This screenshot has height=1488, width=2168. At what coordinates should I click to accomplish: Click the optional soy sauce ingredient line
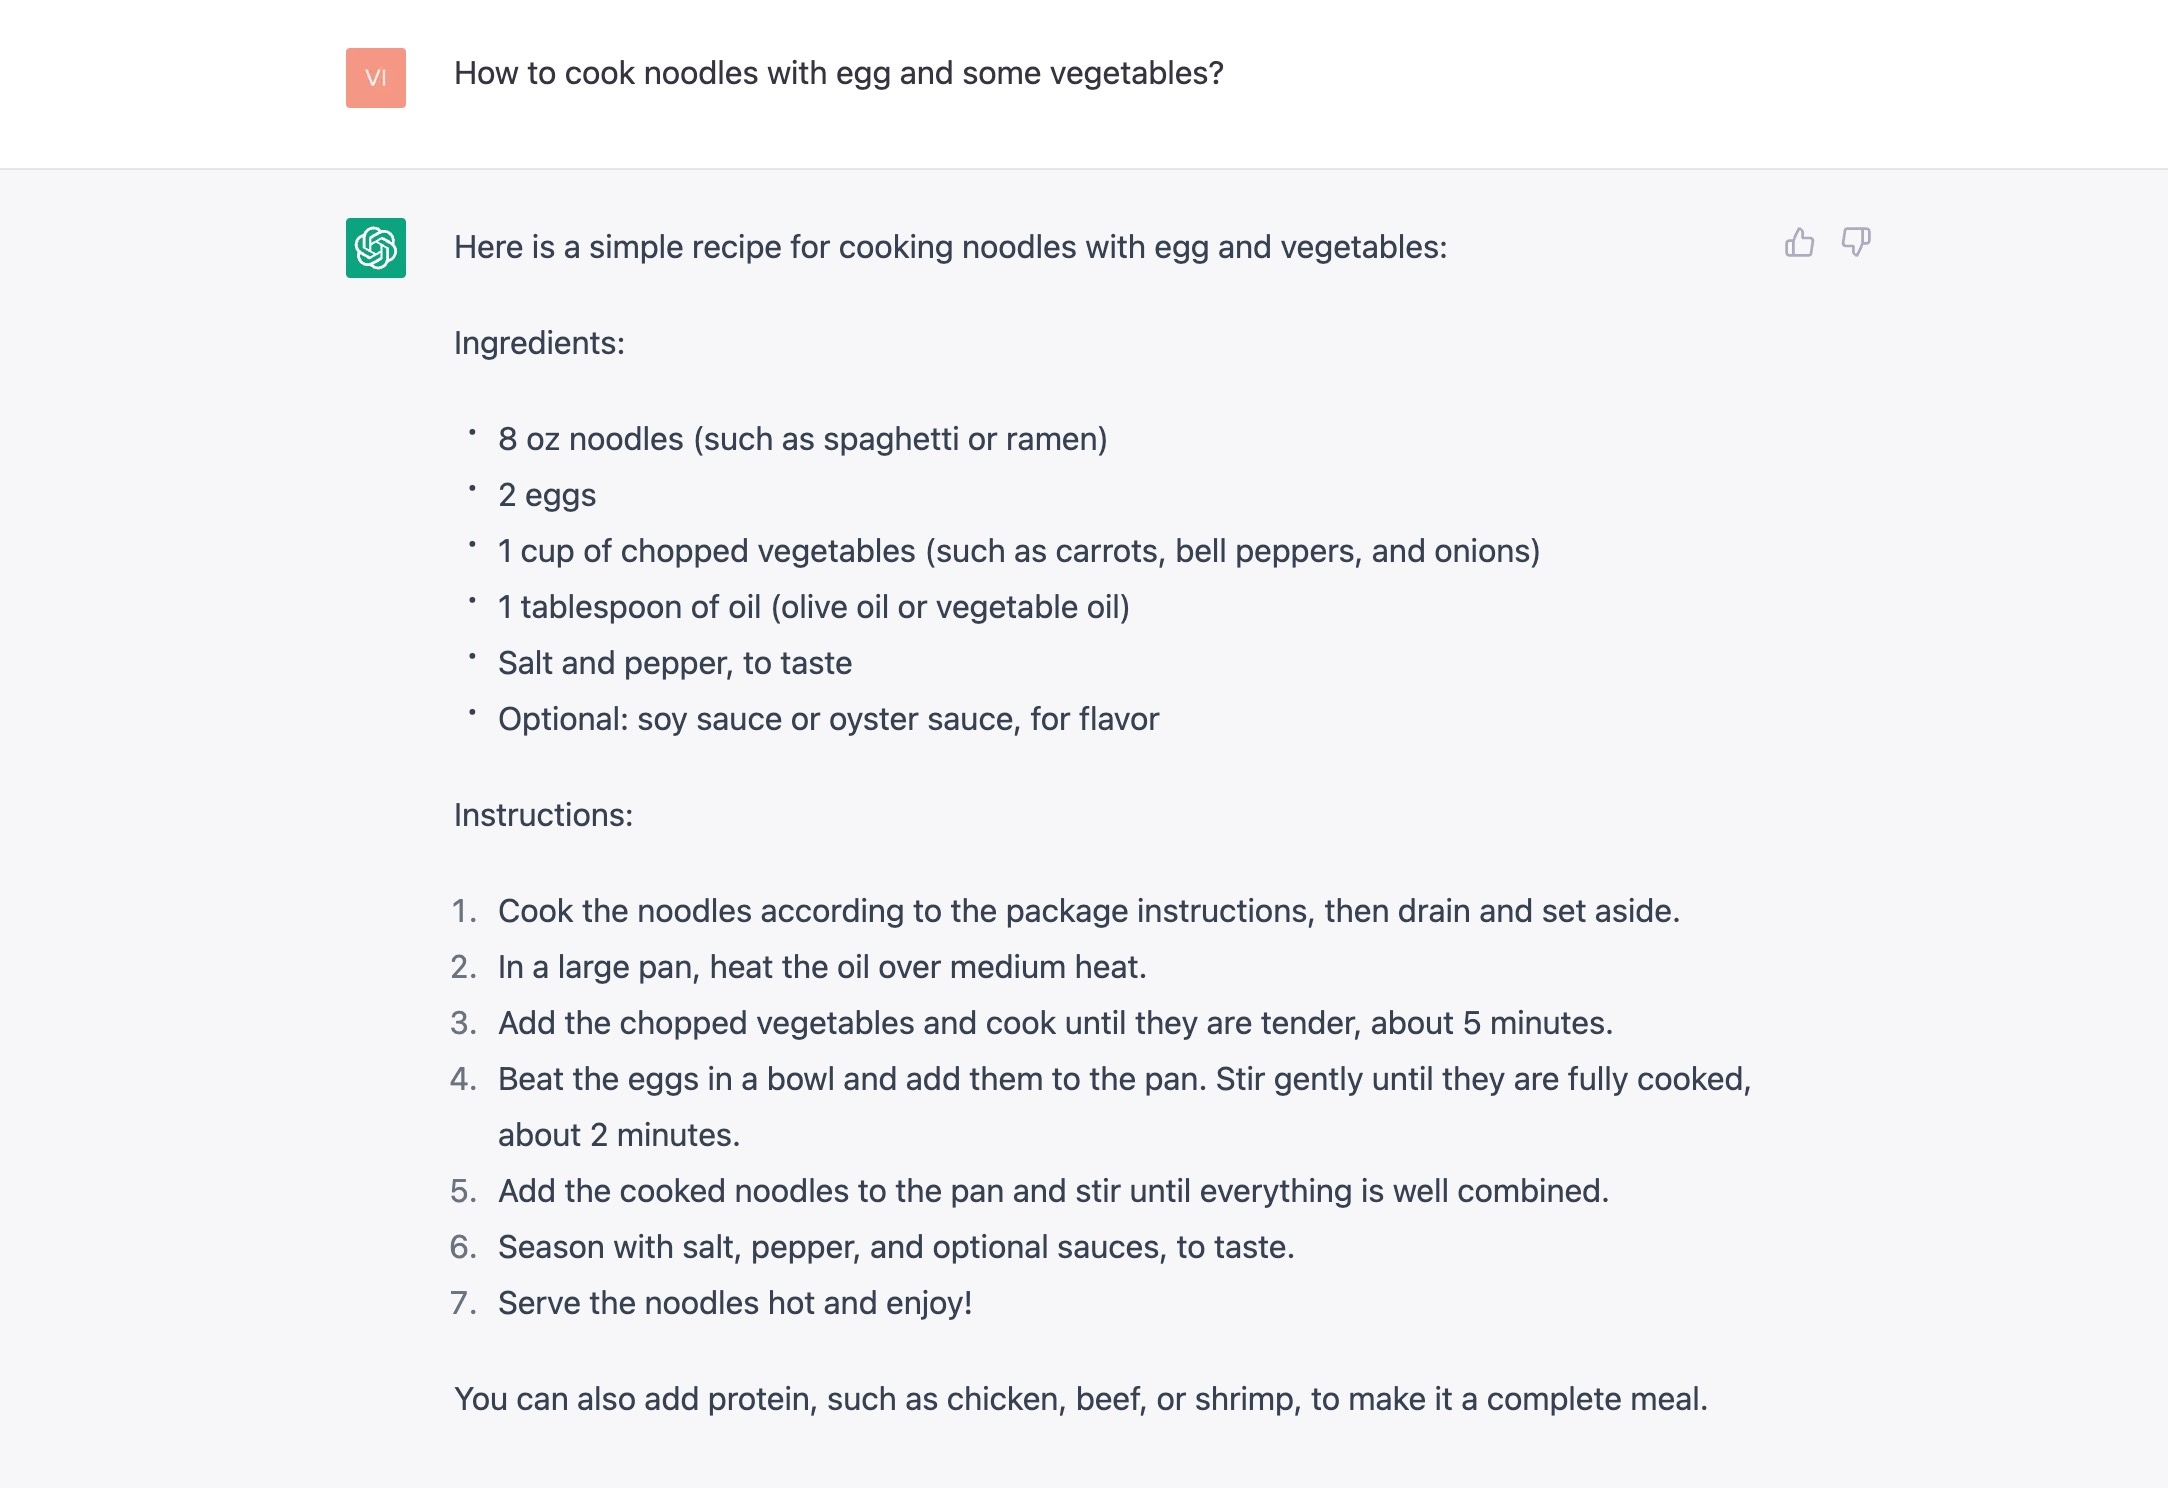tap(828, 719)
